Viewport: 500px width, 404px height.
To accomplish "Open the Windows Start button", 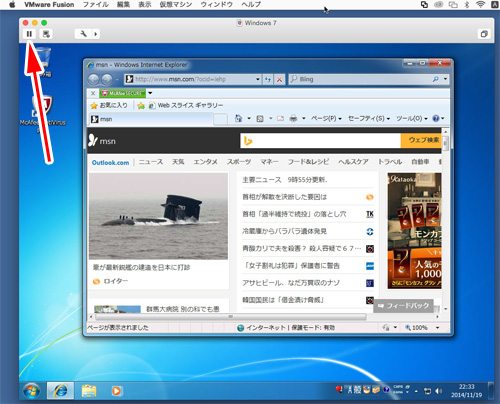I will pyautogui.click(x=32, y=390).
